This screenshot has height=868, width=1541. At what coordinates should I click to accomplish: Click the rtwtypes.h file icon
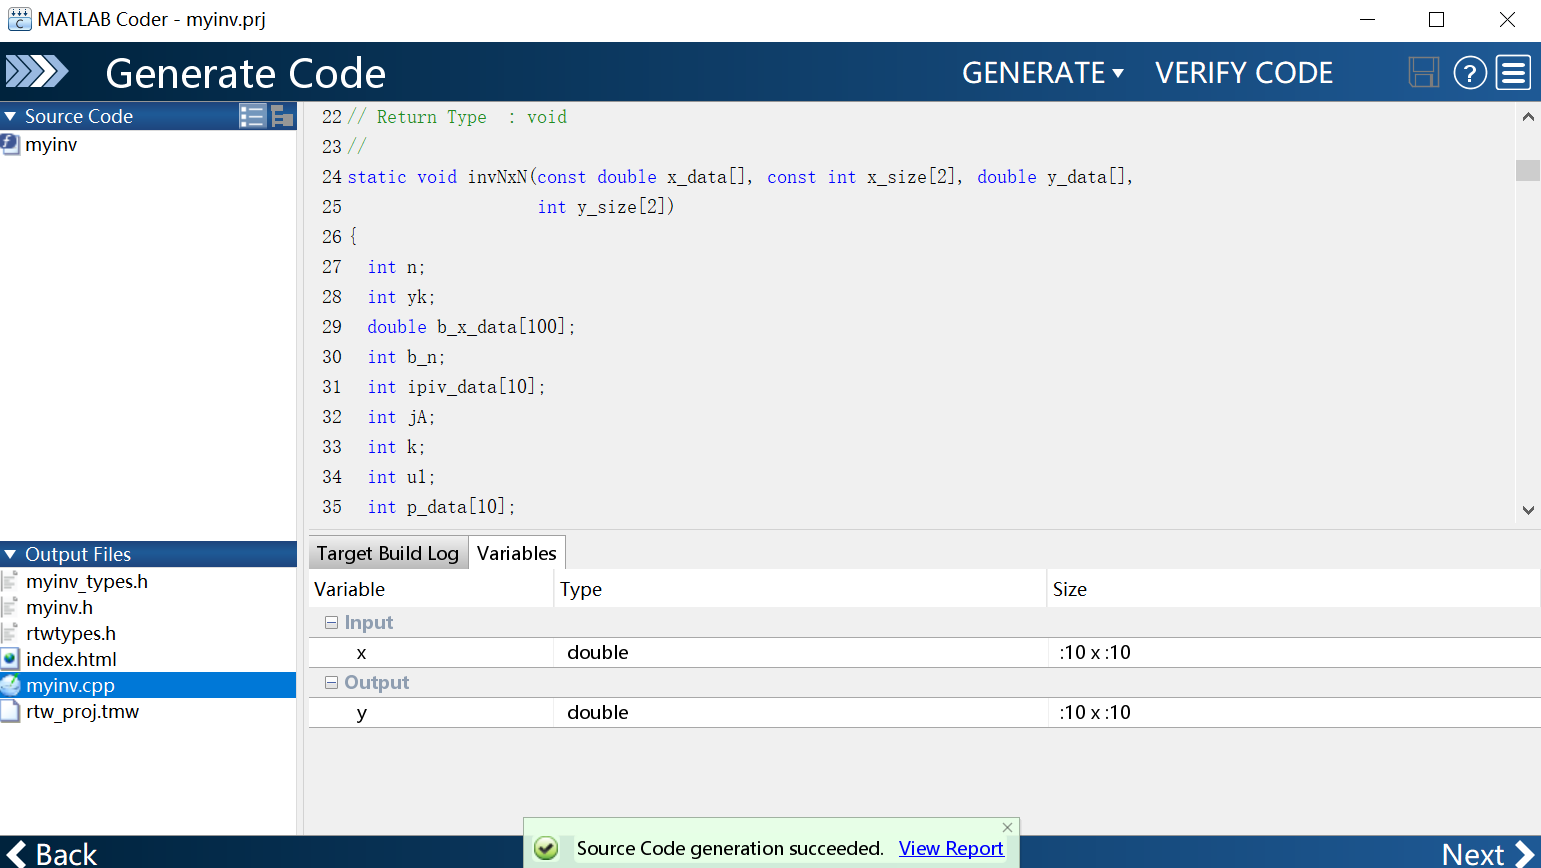click(10, 633)
